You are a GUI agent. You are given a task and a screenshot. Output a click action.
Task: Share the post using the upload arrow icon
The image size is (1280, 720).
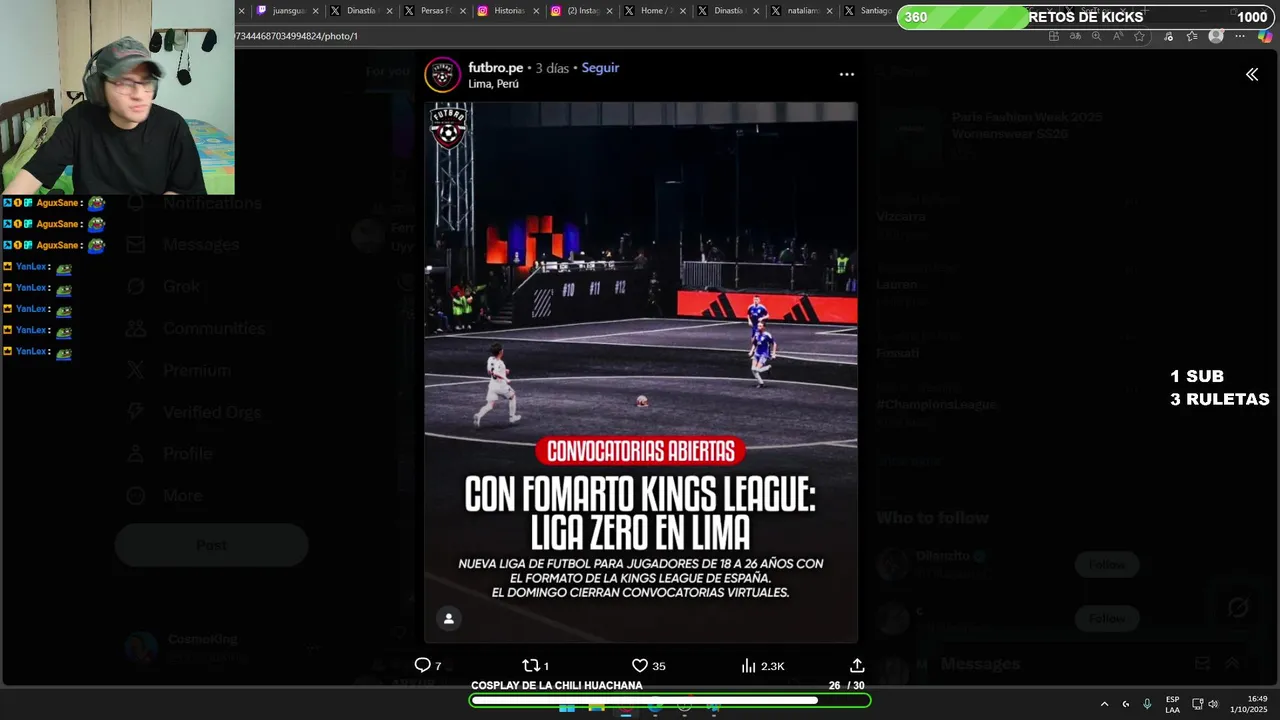pos(857,665)
